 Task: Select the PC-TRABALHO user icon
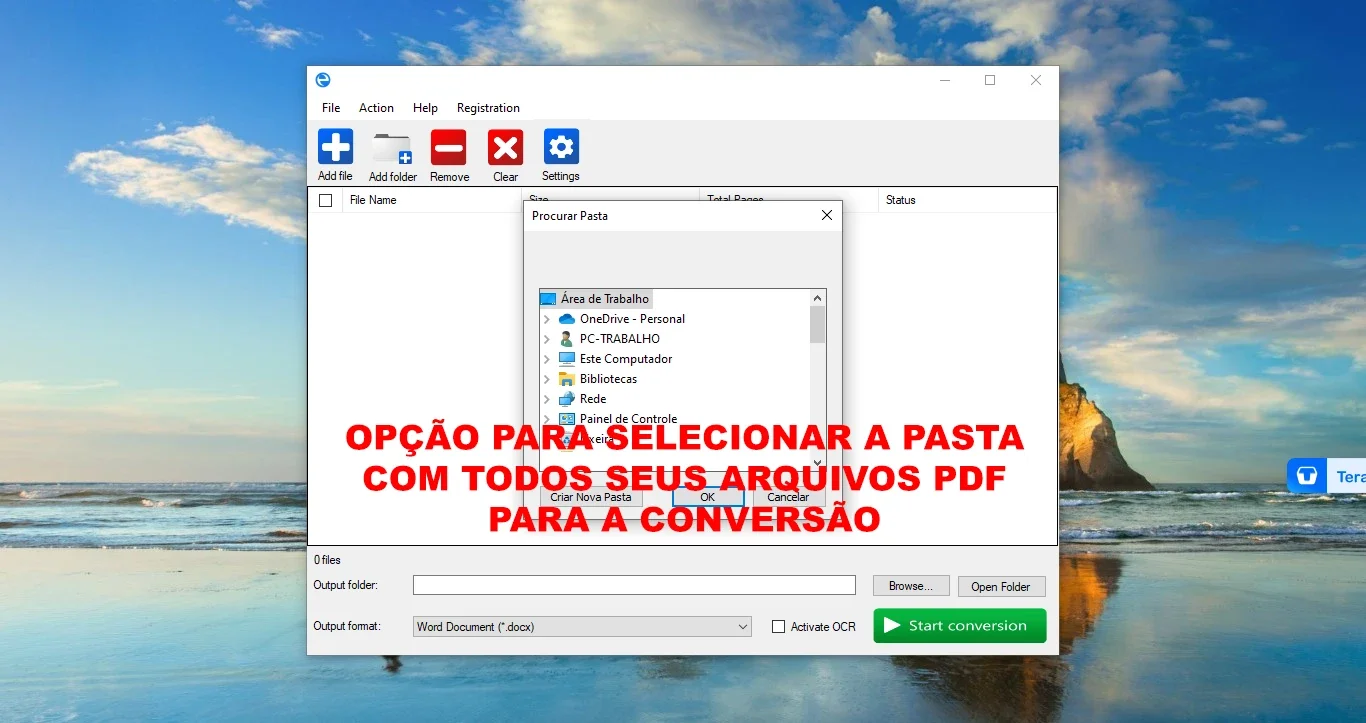[x=567, y=339]
